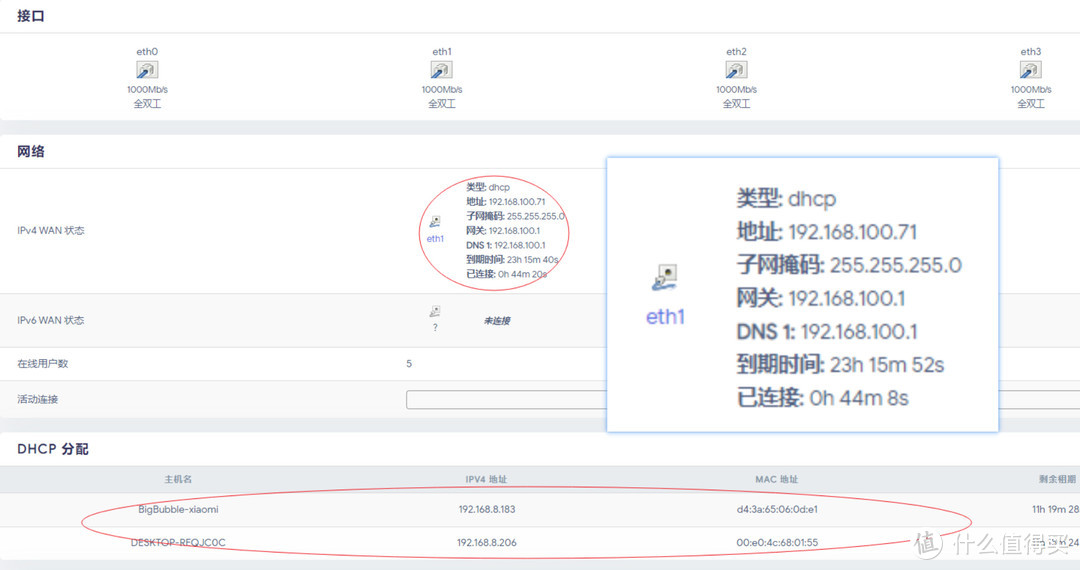Image resolution: width=1080 pixels, height=570 pixels.
Task: Click popup 类型 dhcp line
Action: (786, 199)
